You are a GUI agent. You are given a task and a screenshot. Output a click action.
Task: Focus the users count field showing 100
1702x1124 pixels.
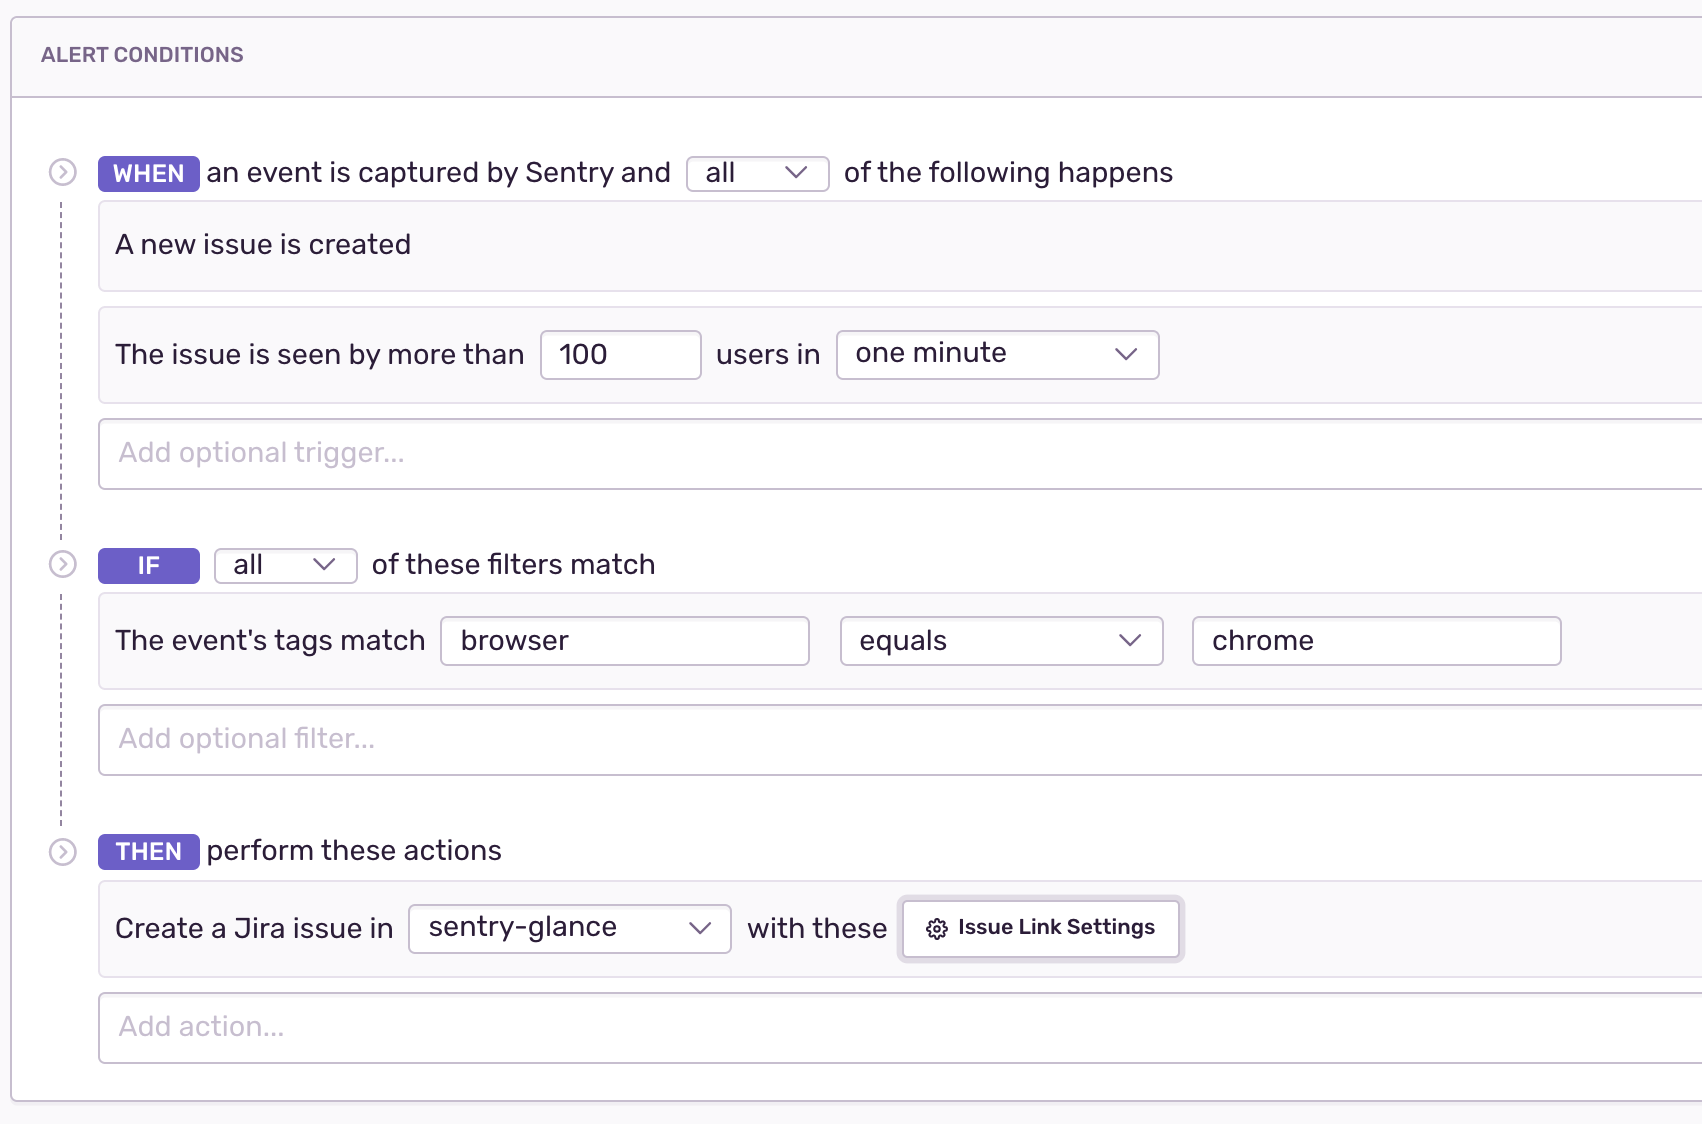point(620,355)
